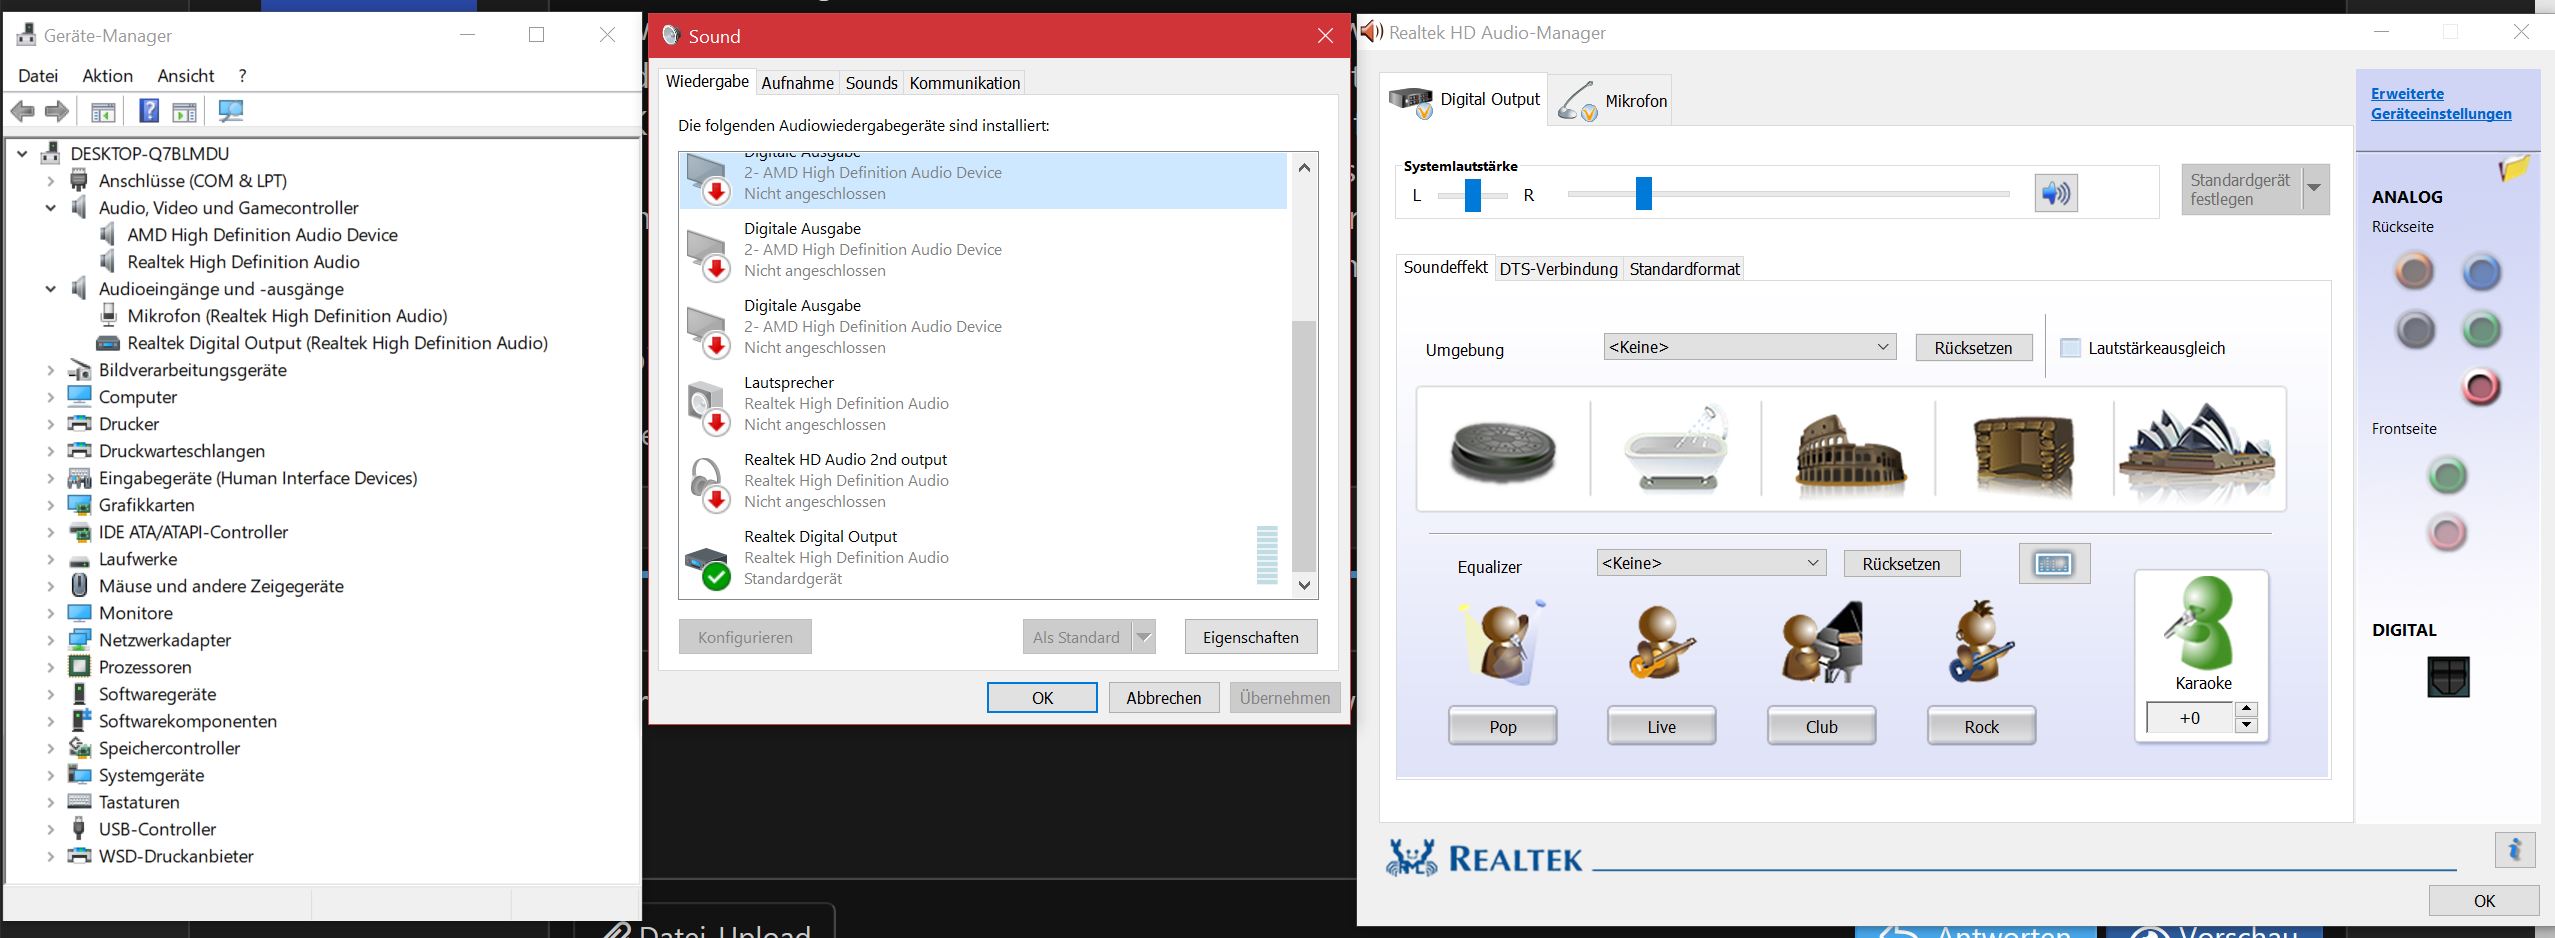Click the guitar player Live equalizer icon
Image resolution: width=2555 pixels, height=938 pixels.
1660,643
